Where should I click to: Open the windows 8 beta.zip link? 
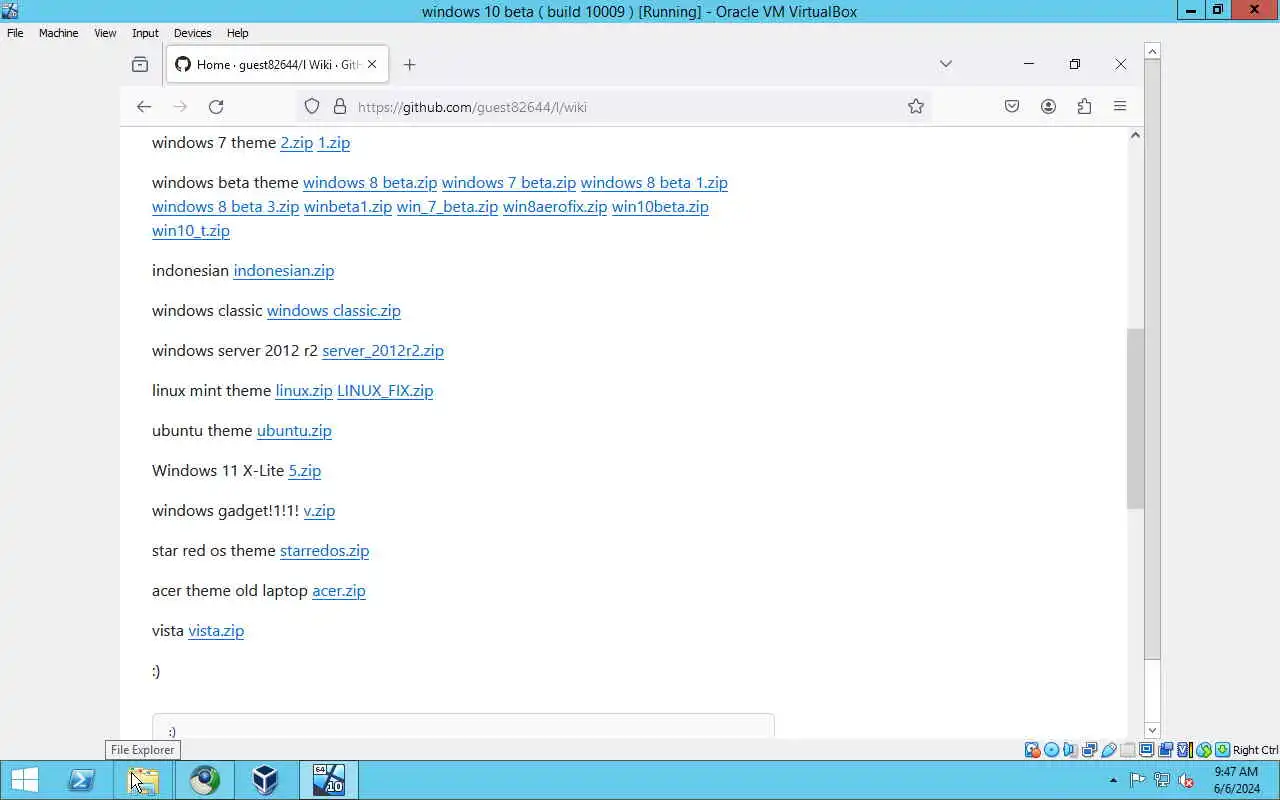point(370,182)
